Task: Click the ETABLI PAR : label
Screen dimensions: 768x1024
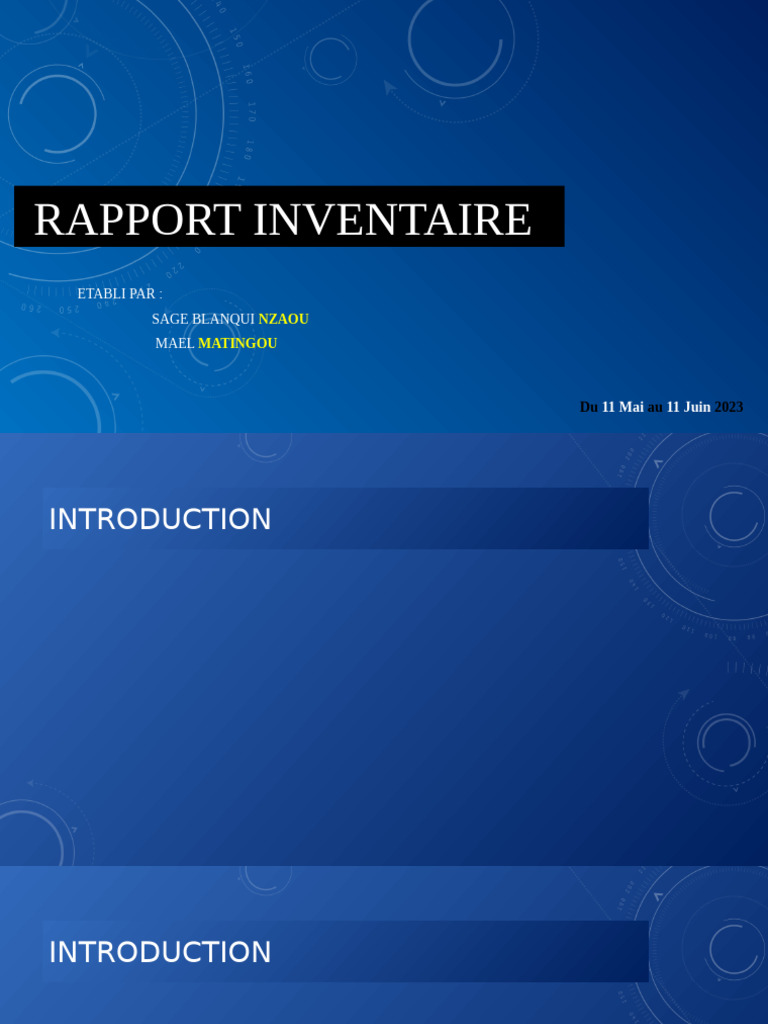Action: [x=120, y=294]
